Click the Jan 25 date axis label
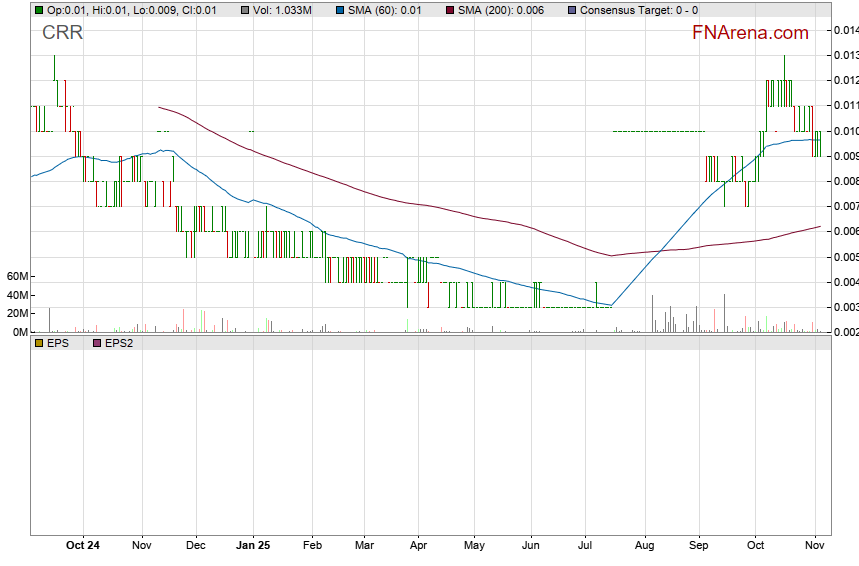859x566 pixels. [x=252, y=546]
